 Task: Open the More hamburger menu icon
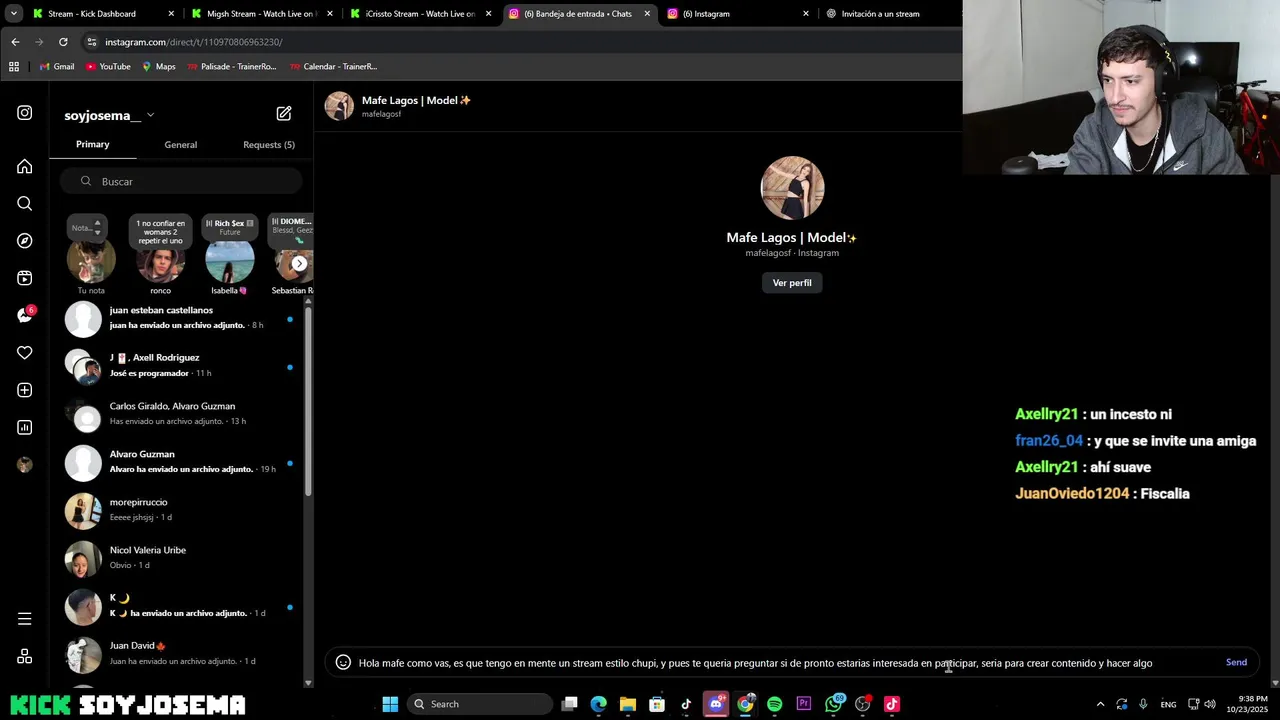24,619
